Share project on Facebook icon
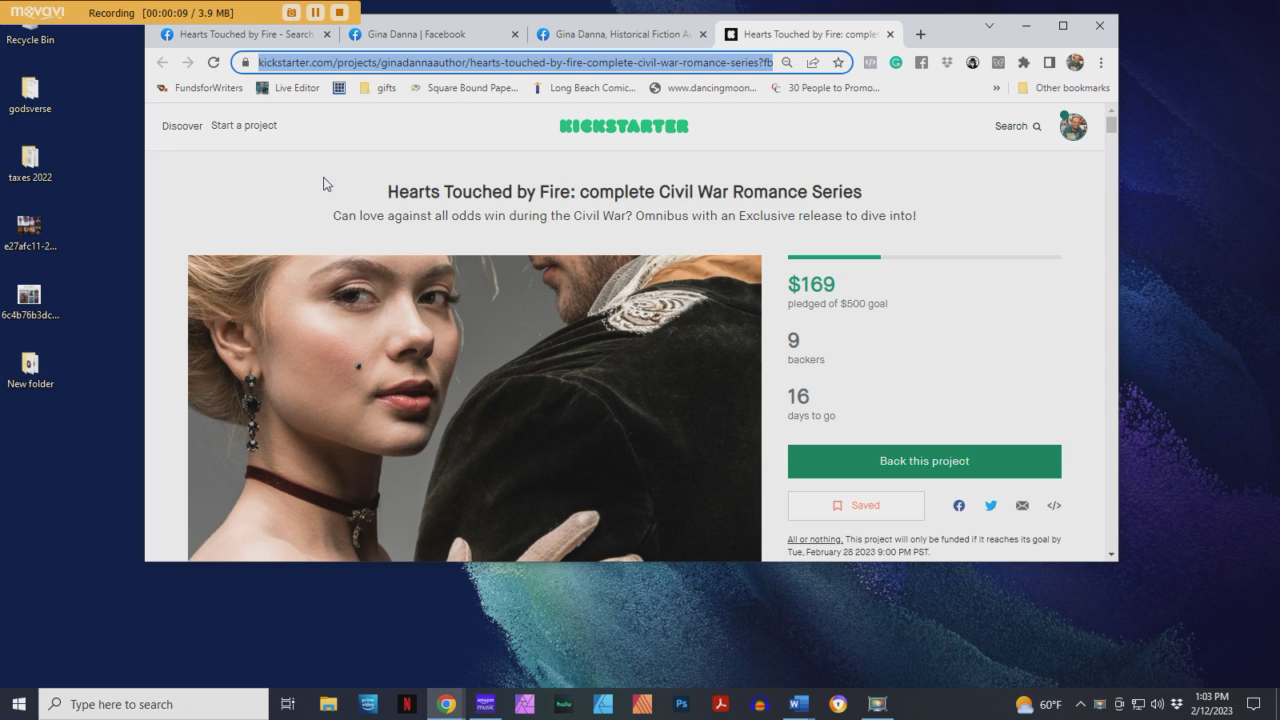1280x720 pixels. tap(958, 506)
